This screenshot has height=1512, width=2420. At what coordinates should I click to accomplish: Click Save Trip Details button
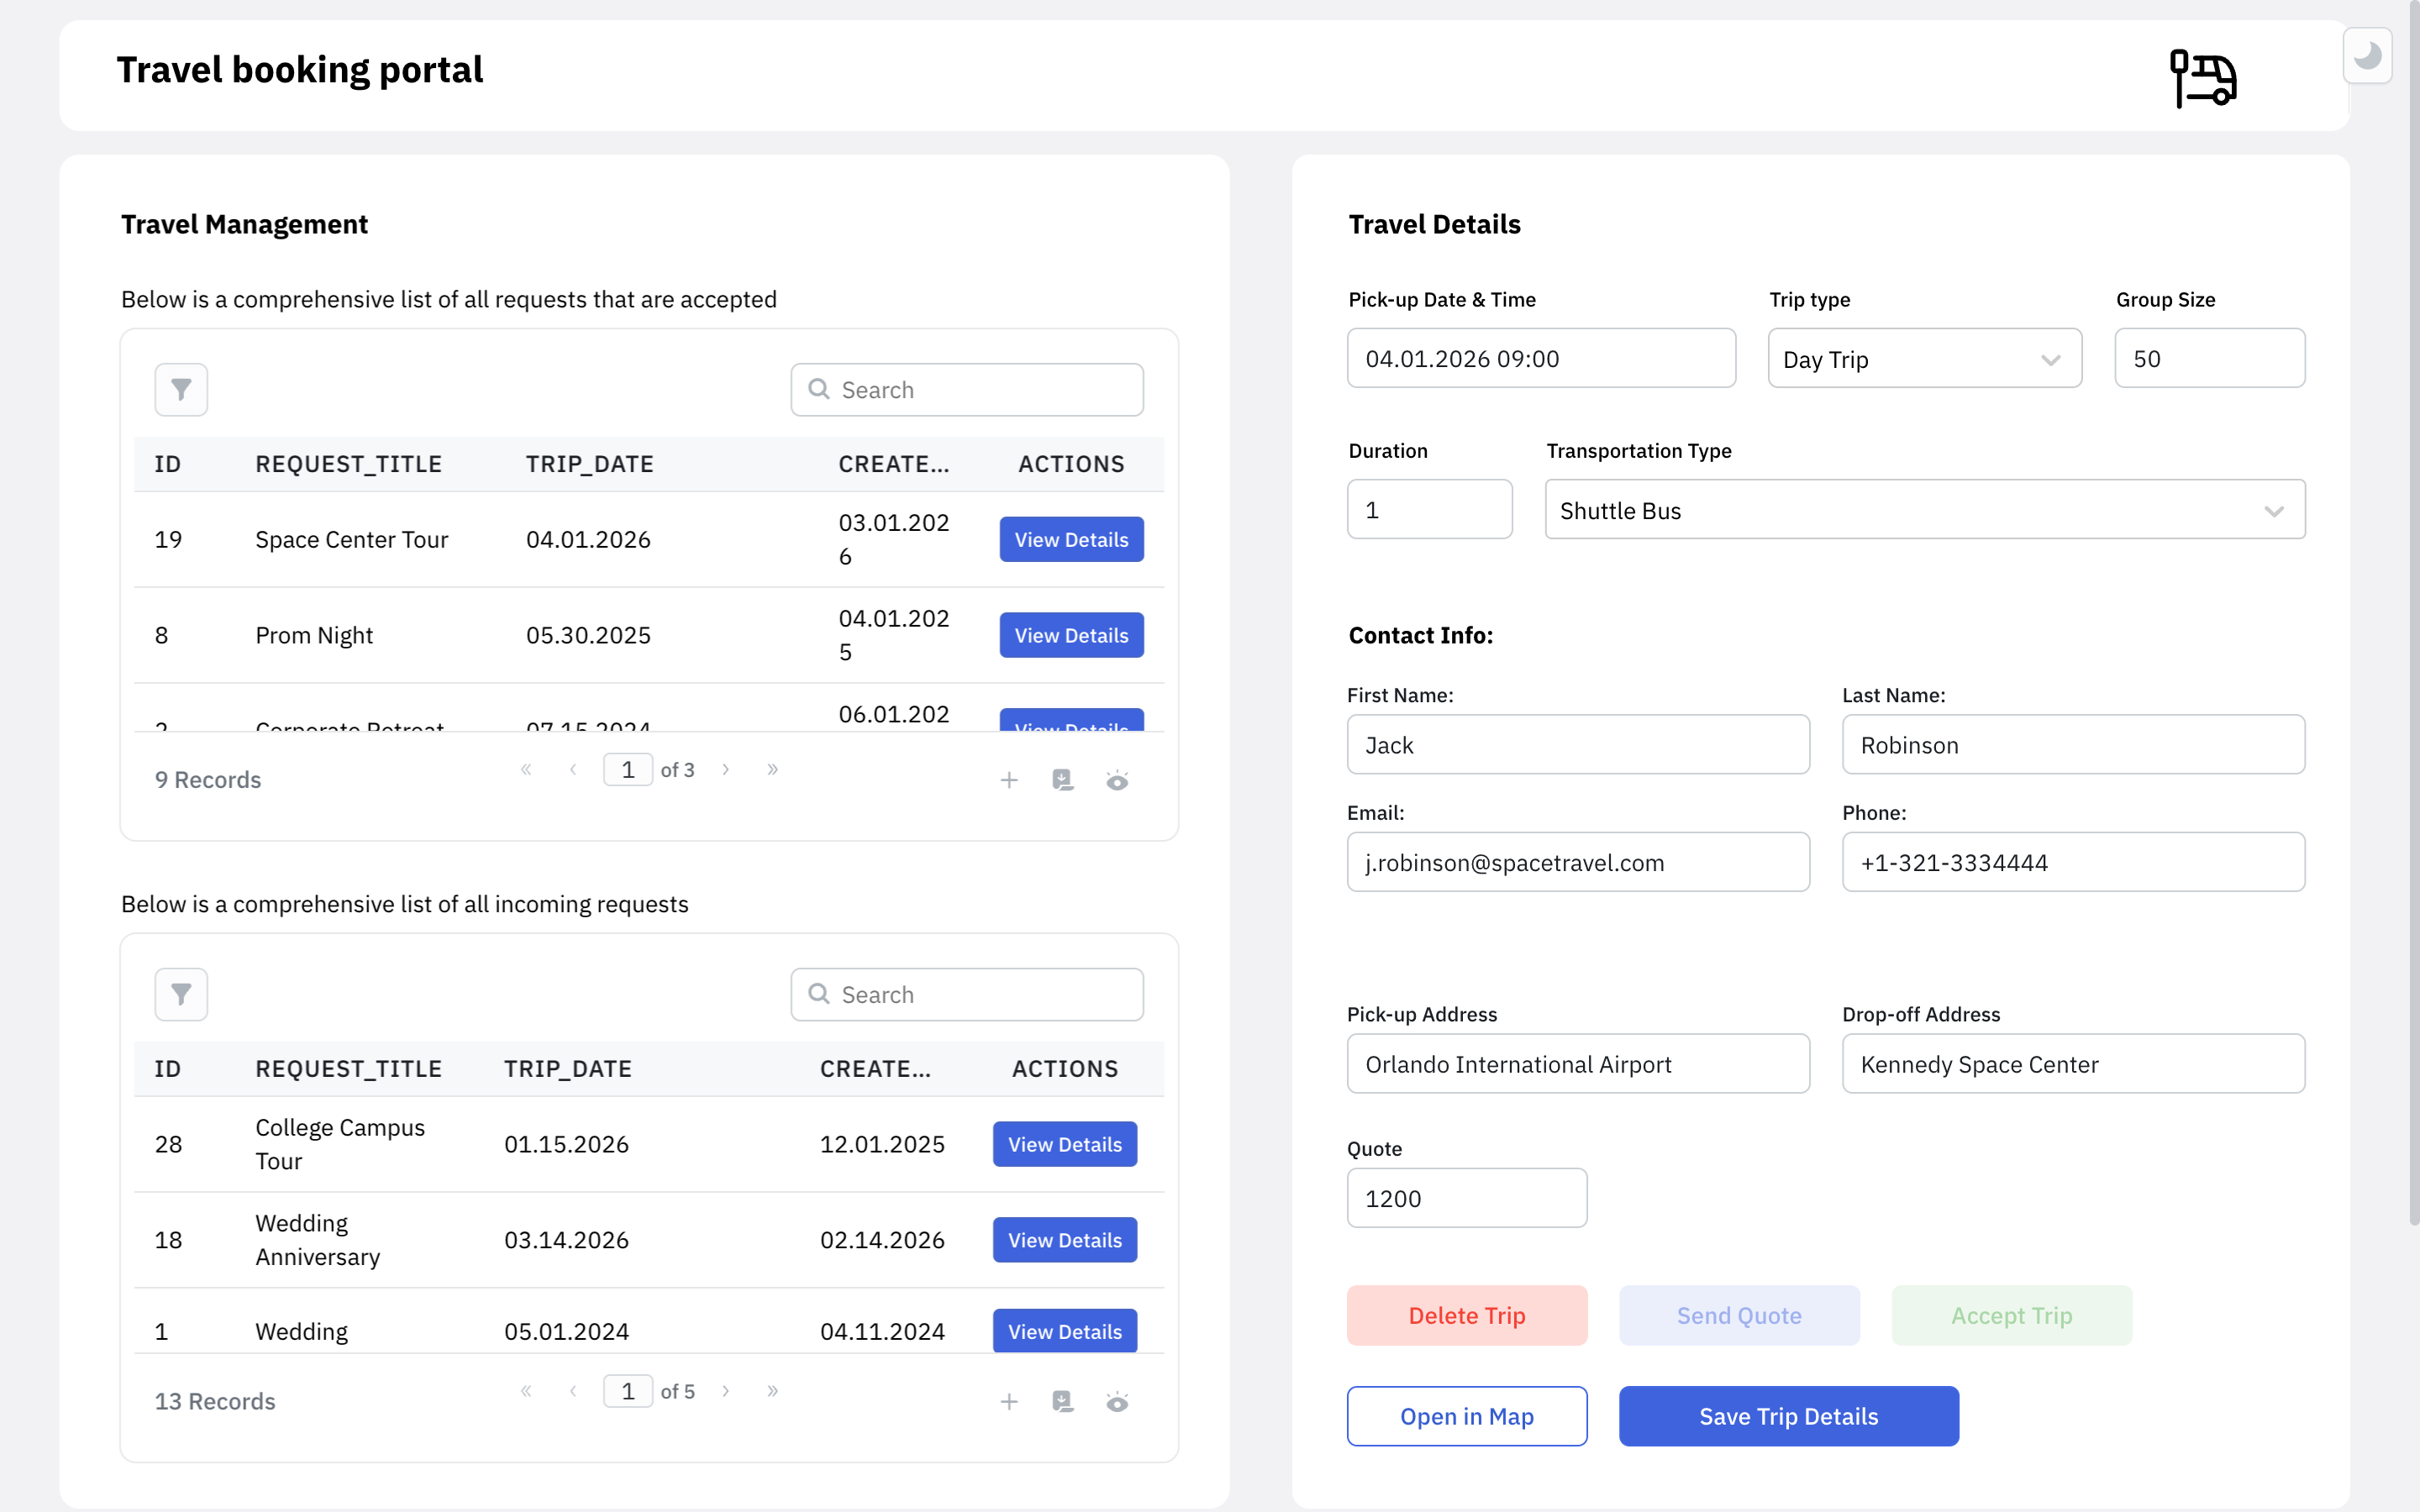pos(1788,1416)
